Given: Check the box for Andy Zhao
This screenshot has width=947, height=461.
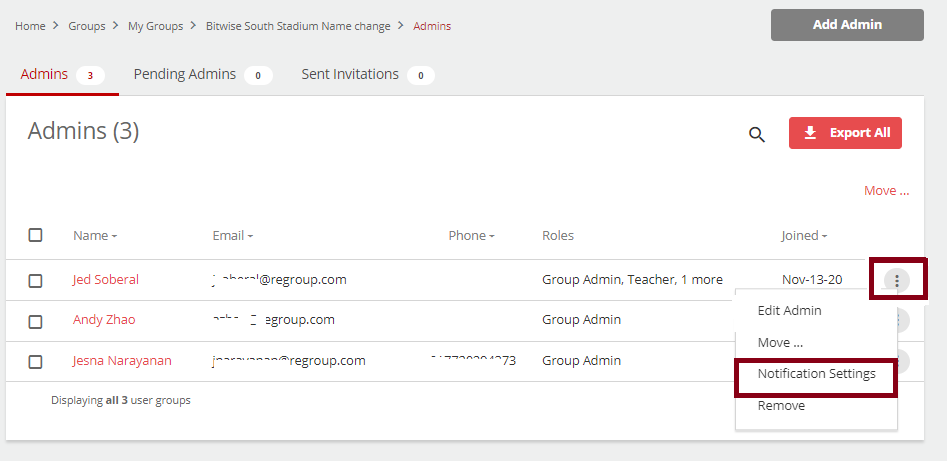Looking at the screenshot, I should click(x=36, y=321).
